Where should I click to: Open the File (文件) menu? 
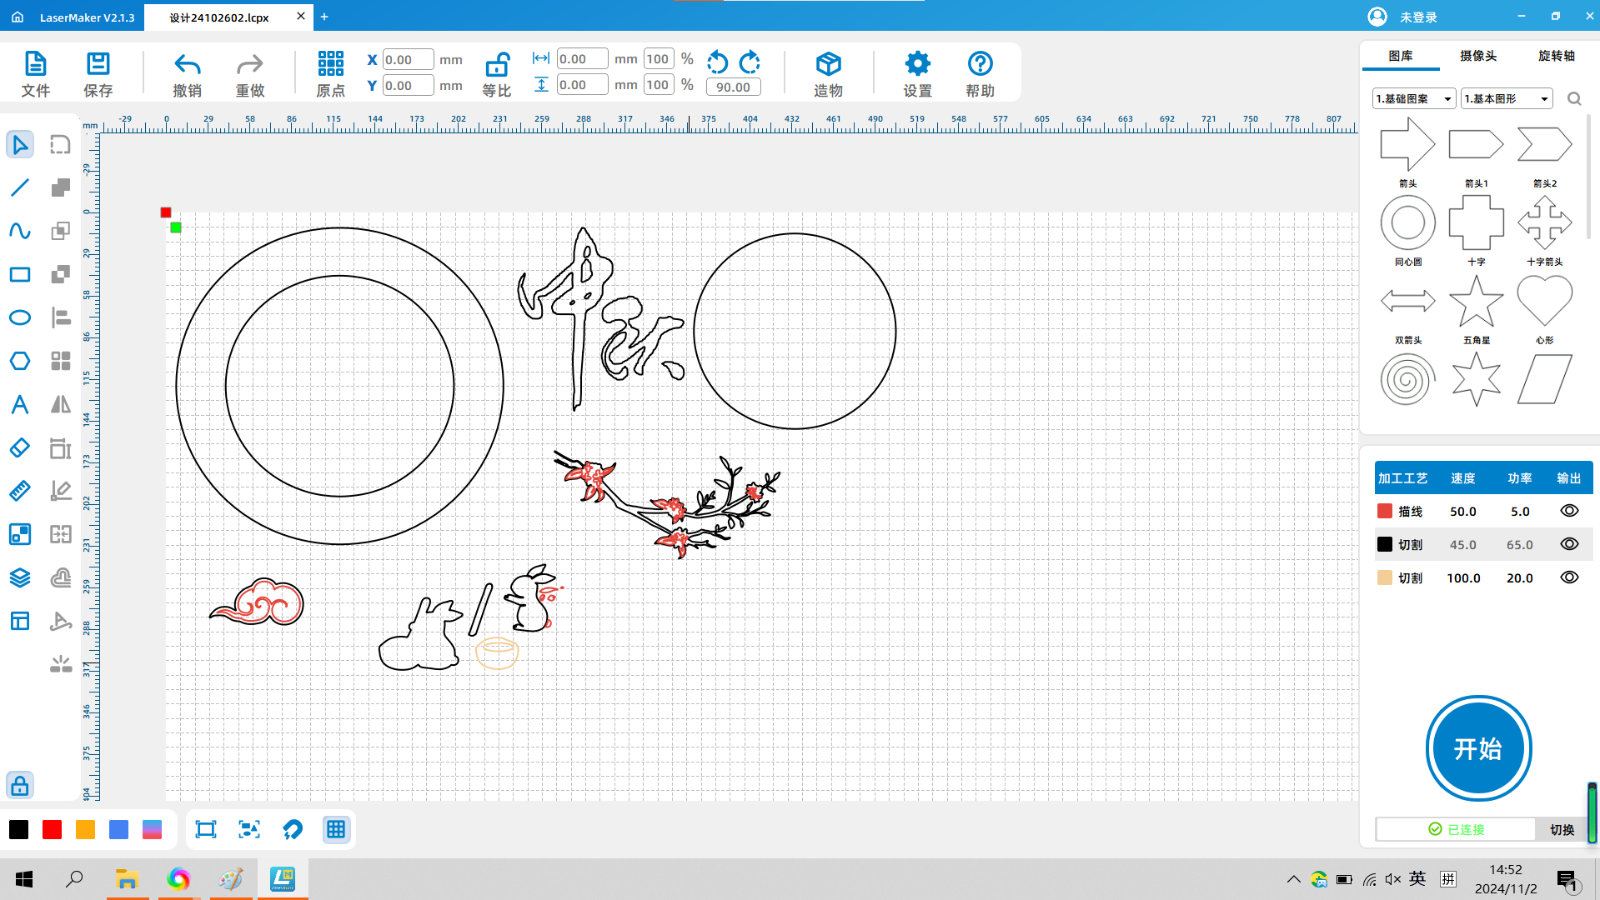pyautogui.click(x=35, y=65)
